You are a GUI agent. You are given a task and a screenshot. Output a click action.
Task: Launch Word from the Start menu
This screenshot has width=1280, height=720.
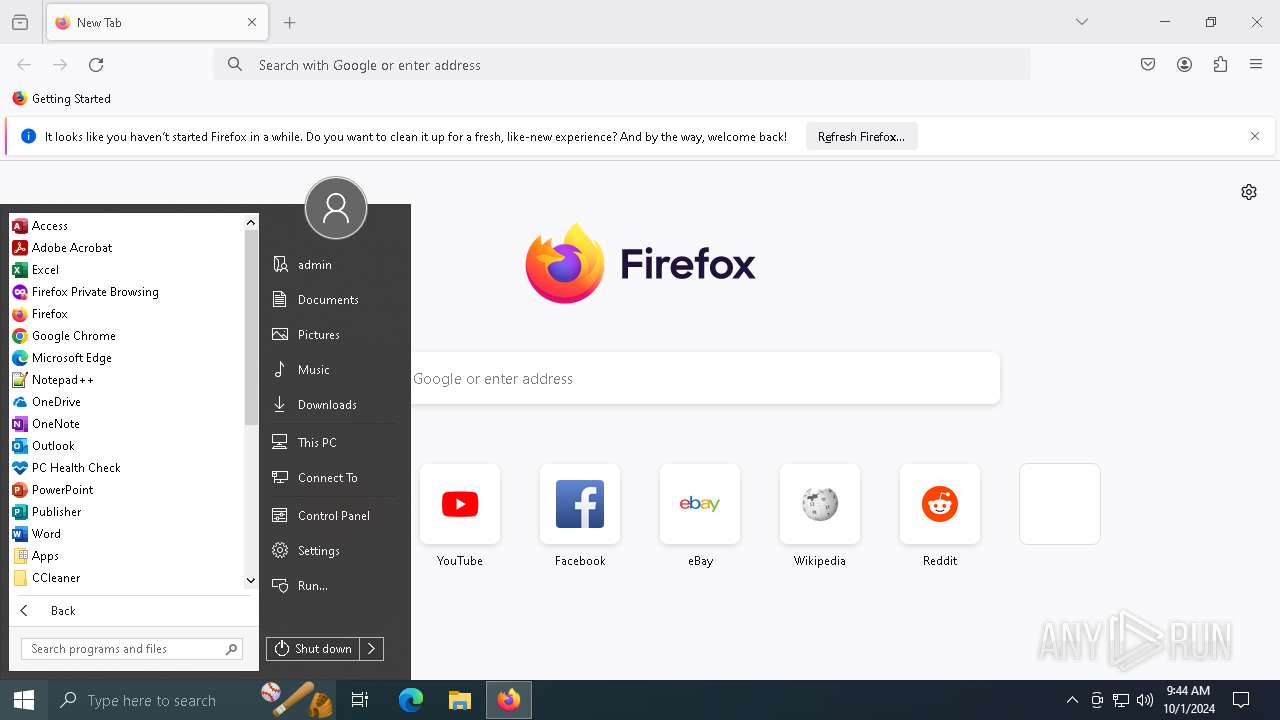[128, 534]
